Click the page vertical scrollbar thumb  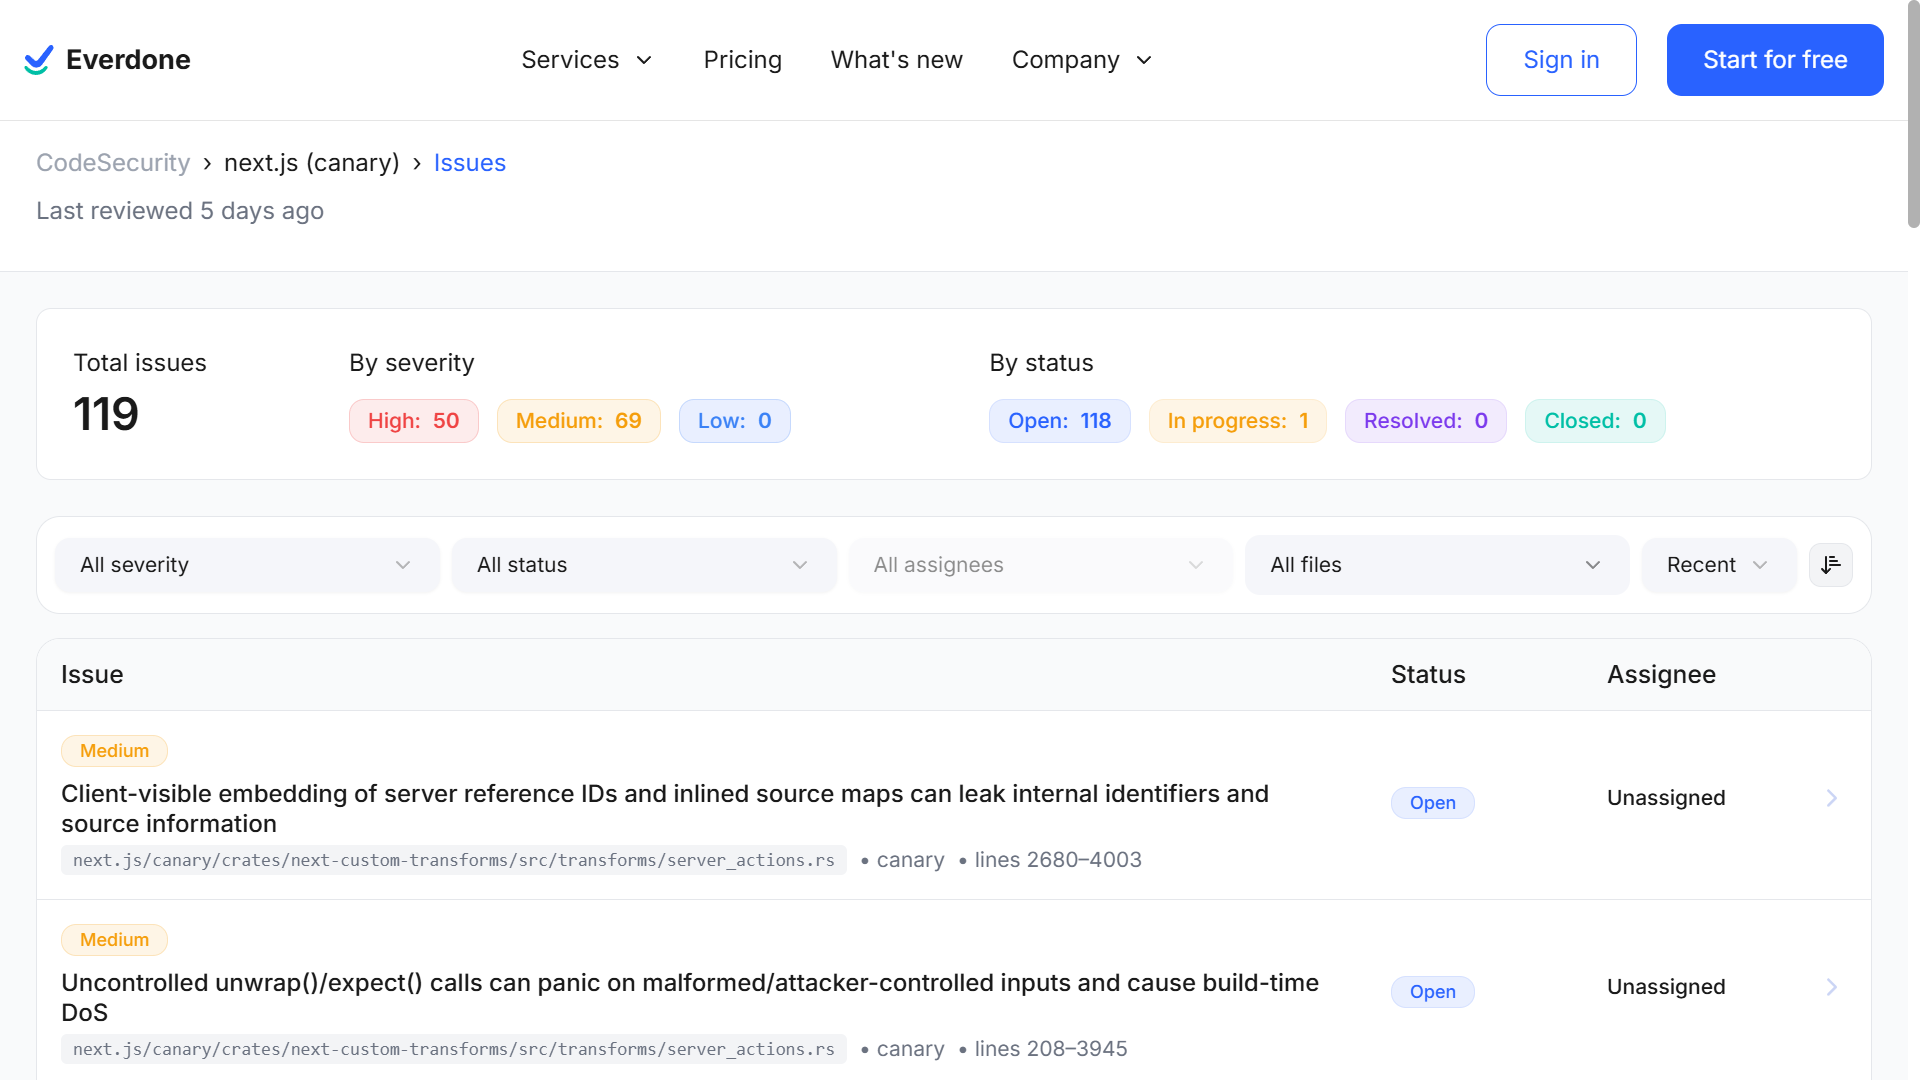click(x=1913, y=115)
